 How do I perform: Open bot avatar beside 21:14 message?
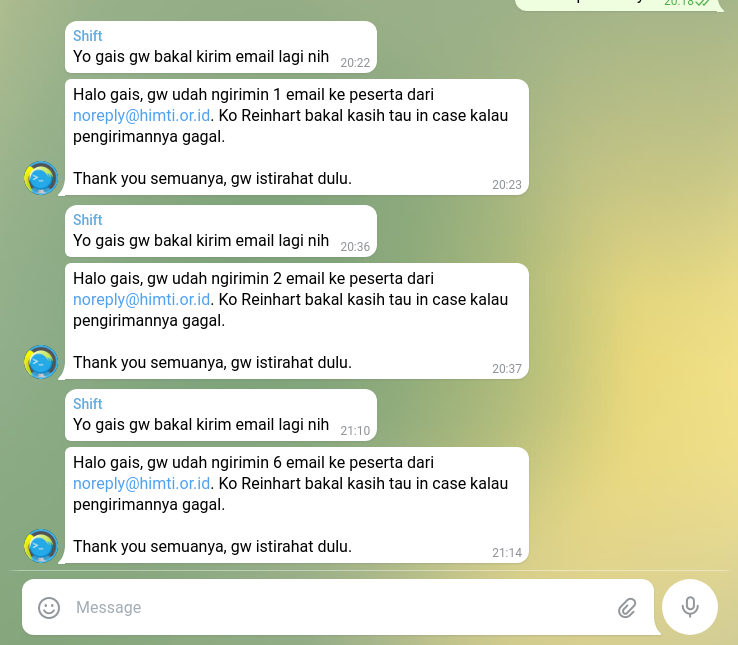point(41,546)
